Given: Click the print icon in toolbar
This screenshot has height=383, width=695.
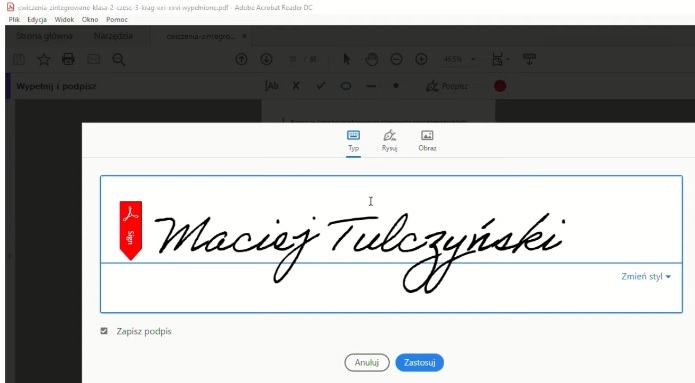Looking at the screenshot, I should pos(68,59).
